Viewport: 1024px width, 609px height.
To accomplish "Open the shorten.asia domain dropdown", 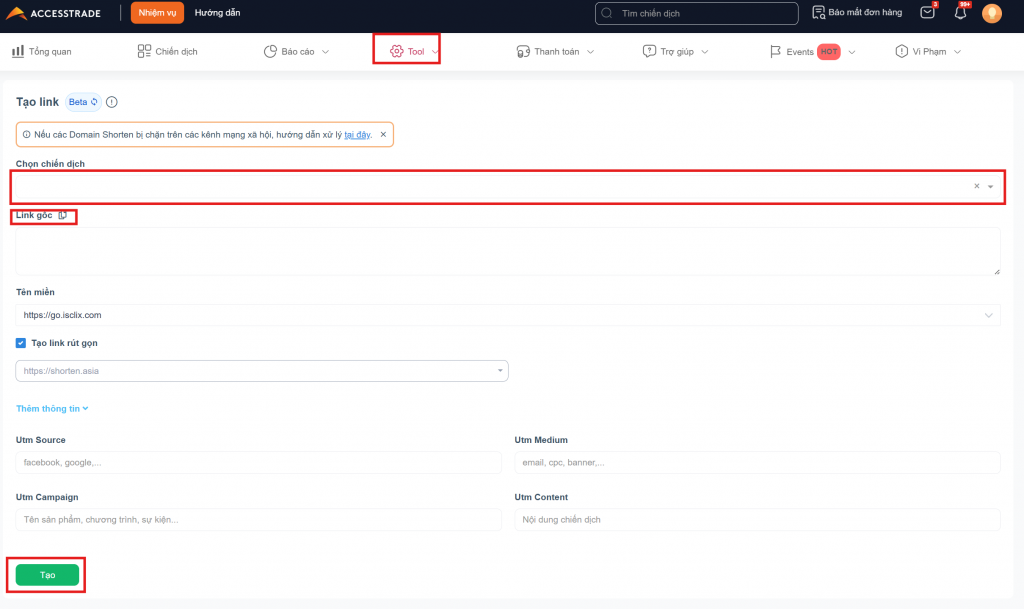I will (x=262, y=371).
